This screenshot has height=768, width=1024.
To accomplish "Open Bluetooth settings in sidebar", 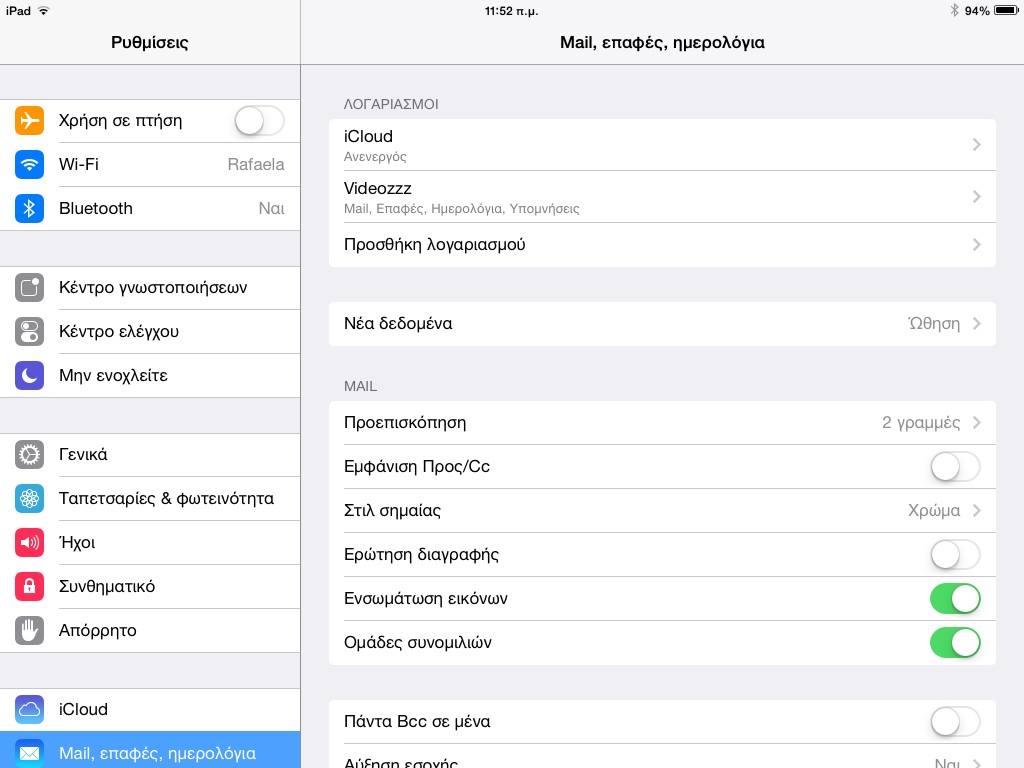I will [x=150, y=208].
